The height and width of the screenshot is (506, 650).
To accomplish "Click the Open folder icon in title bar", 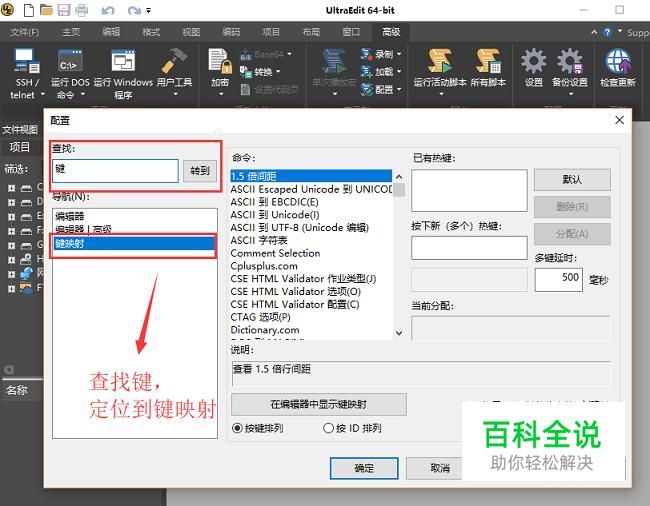I will pos(46,10).
